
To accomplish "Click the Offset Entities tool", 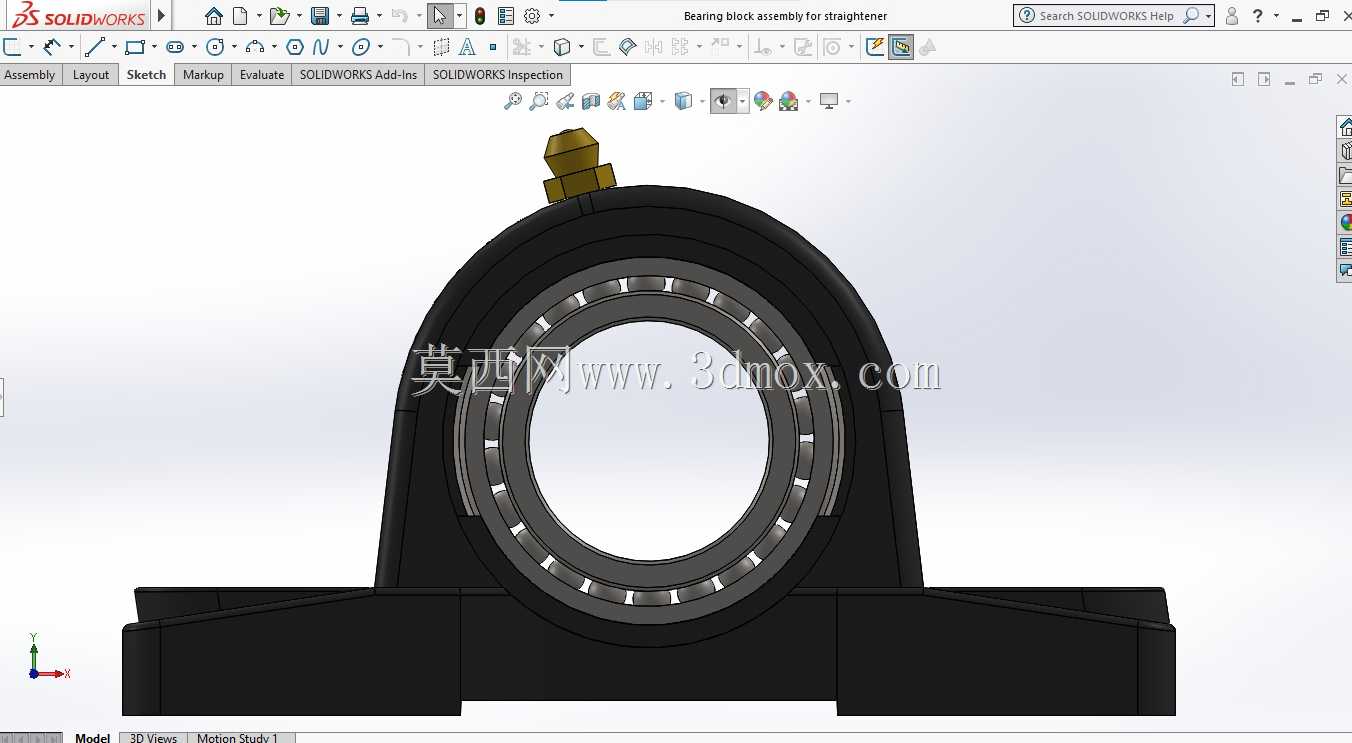I will click(x=601, y=47).
